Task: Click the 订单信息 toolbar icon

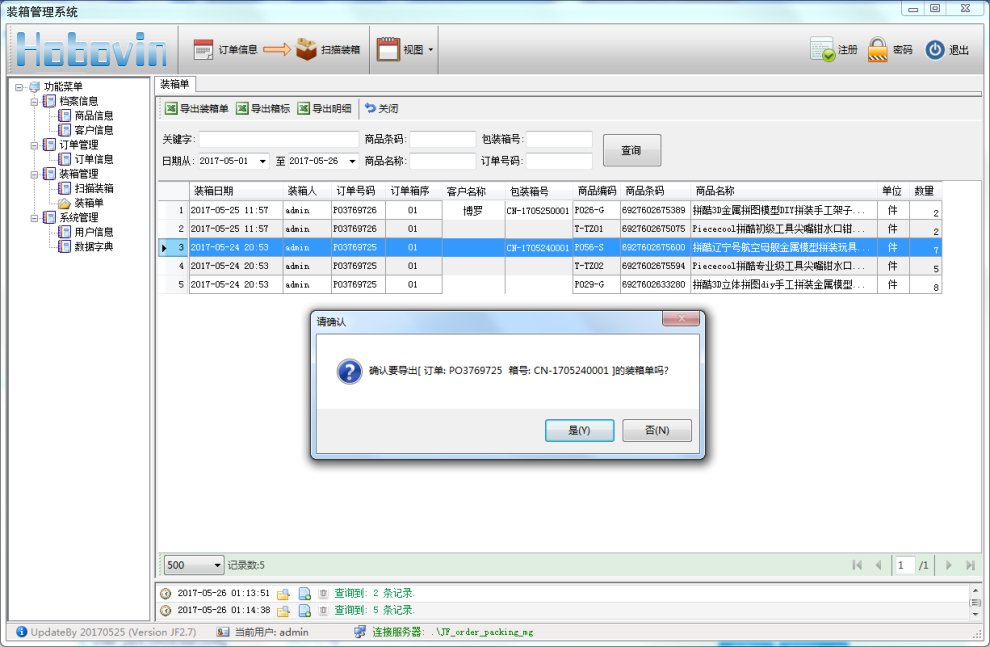Action: click(x=203, y=50)
